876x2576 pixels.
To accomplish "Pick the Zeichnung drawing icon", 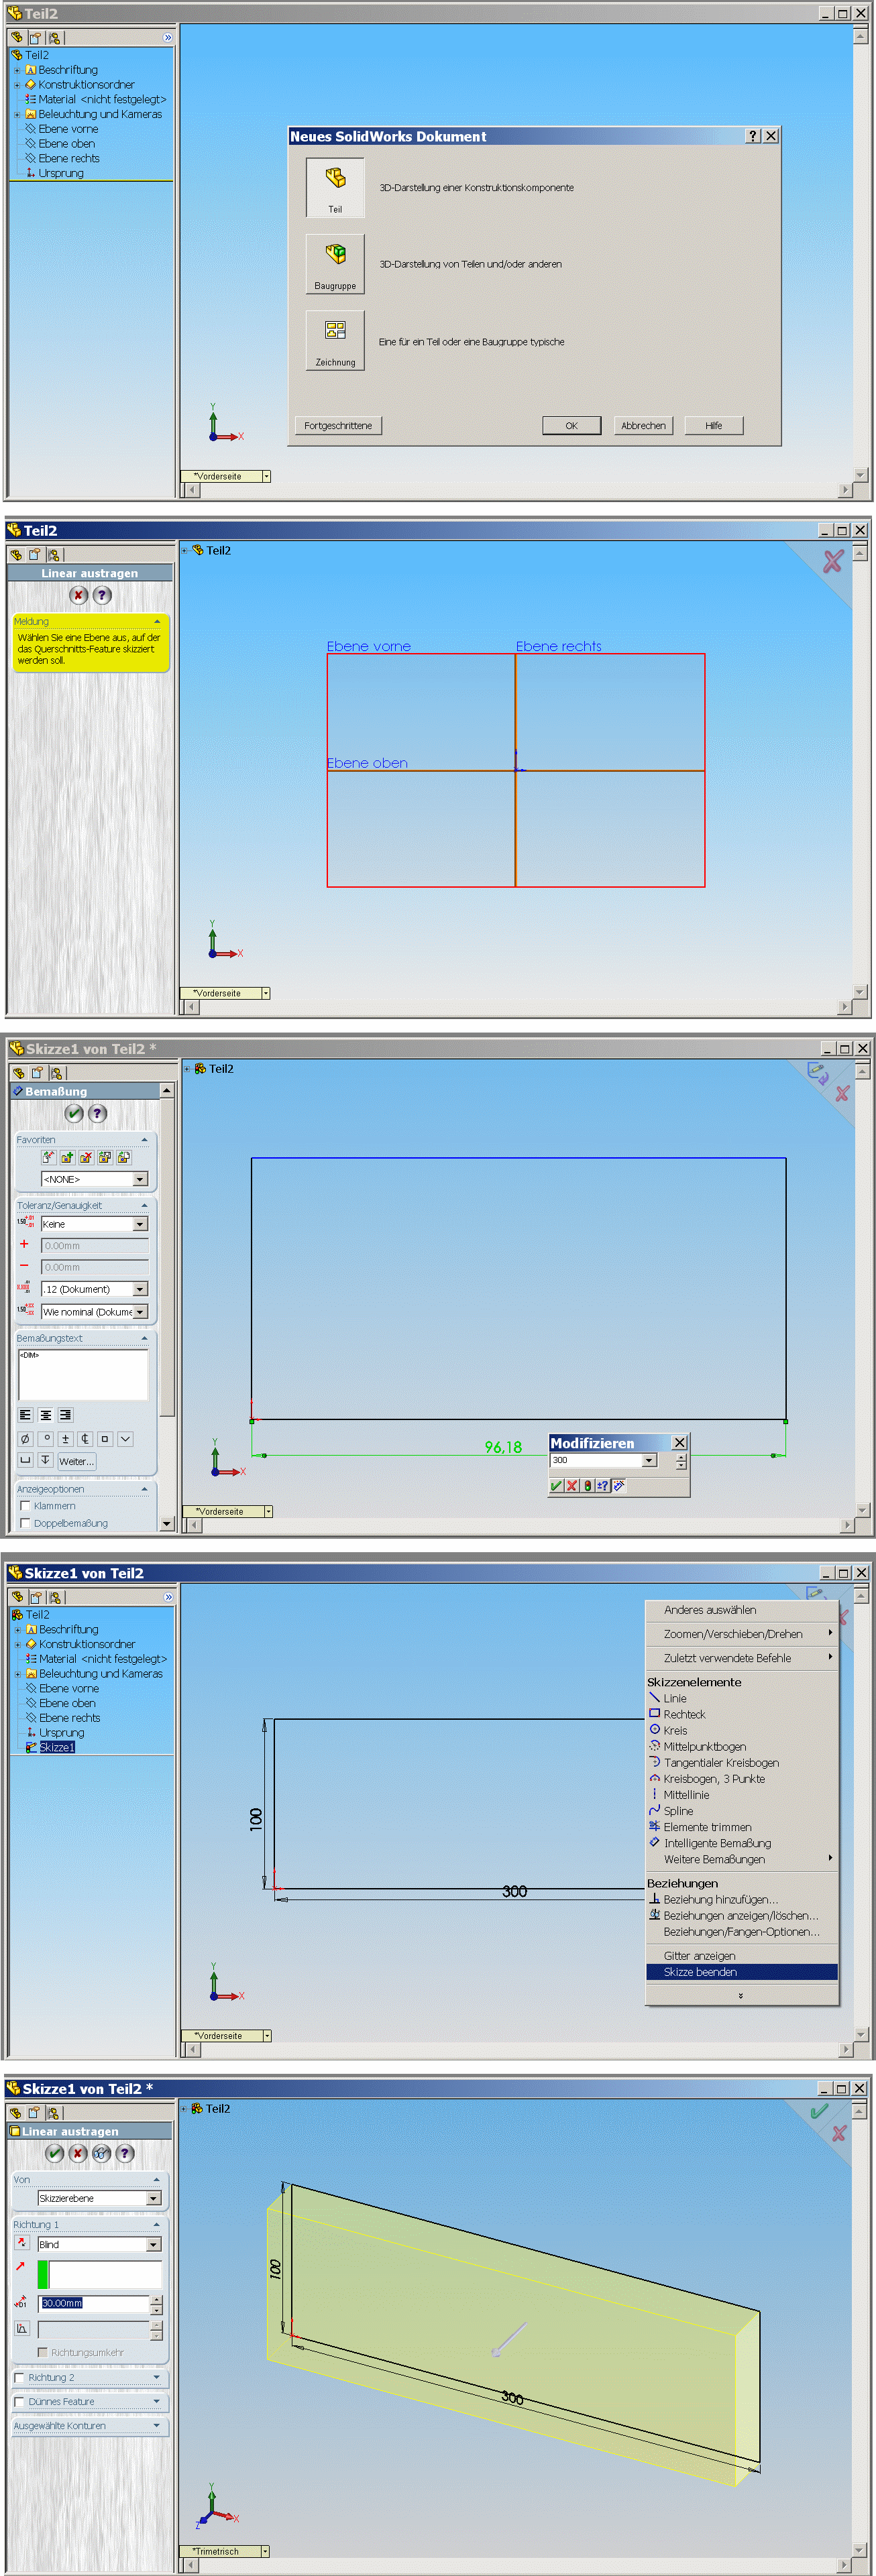I will pyautogui.click(x=335, y=340).
